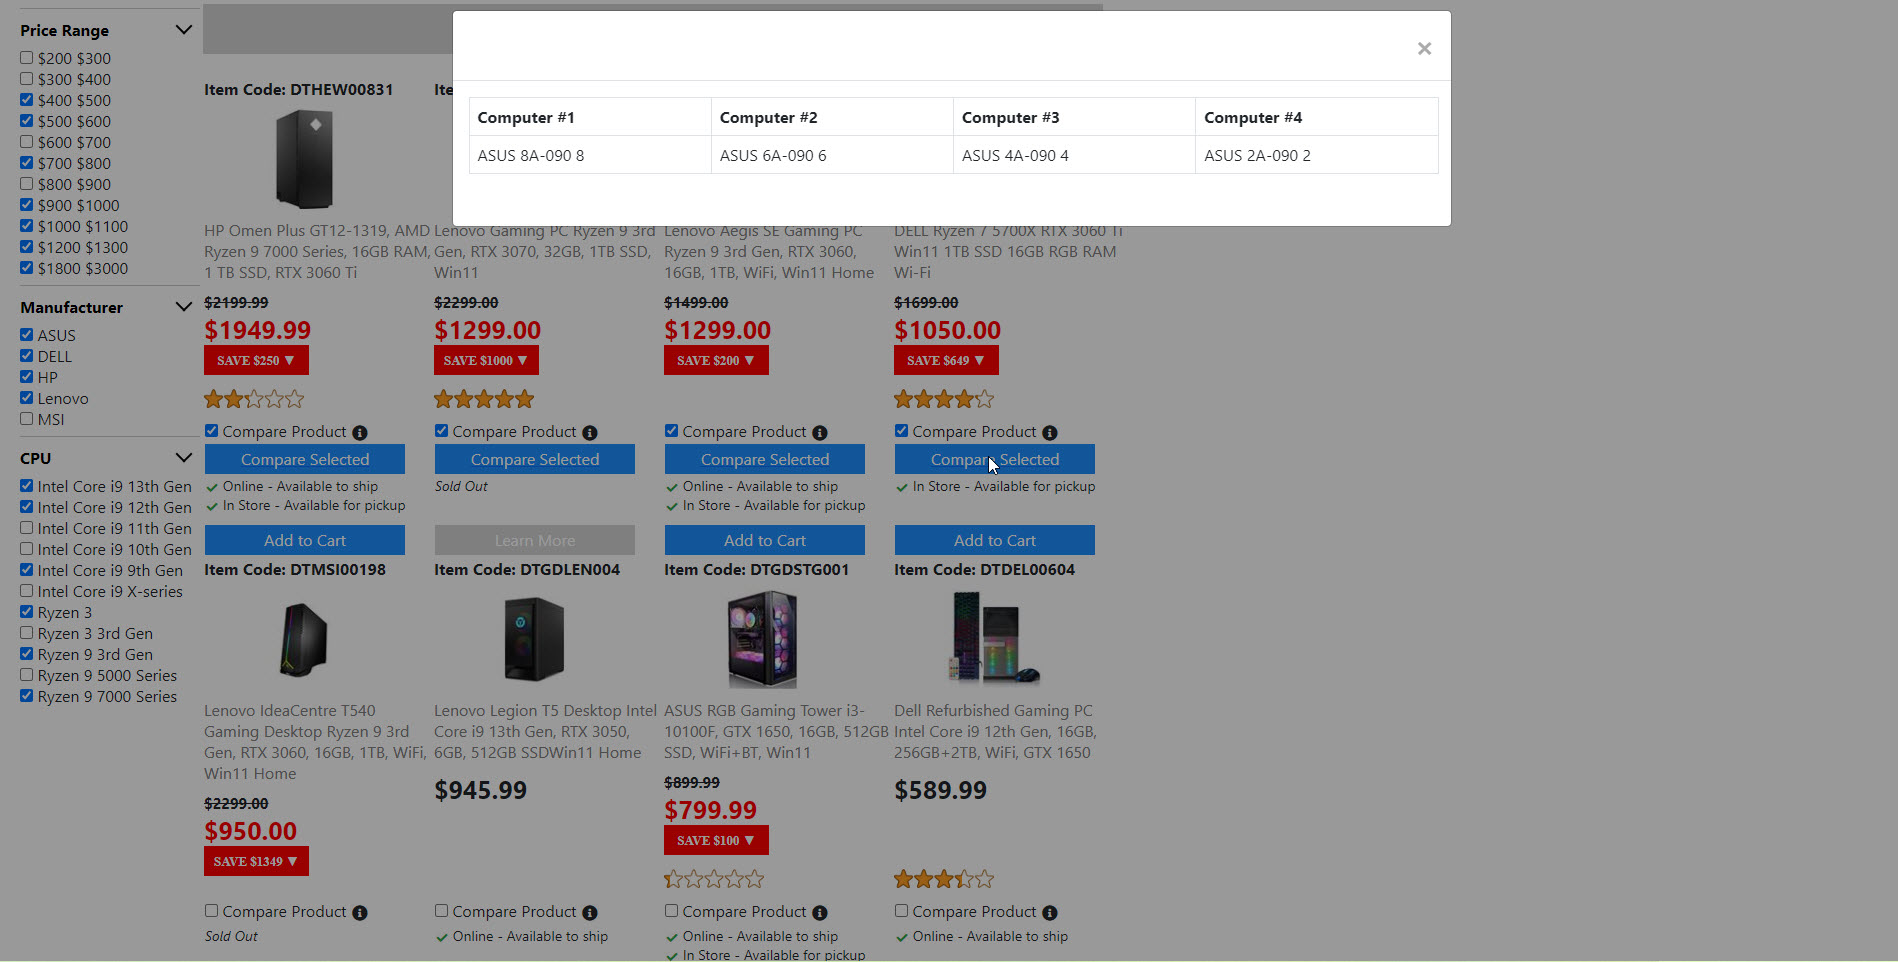
Task: Expand the SAVE $250 discount dropdown
Action: [256, 360]
